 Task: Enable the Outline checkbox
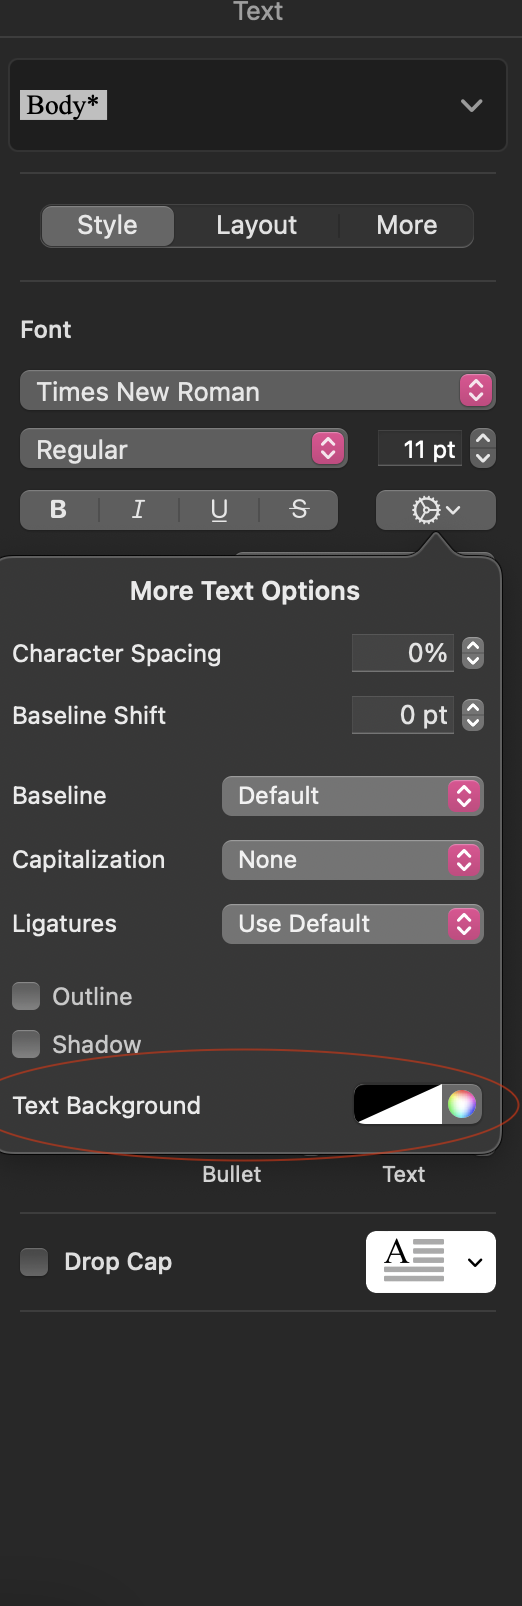[26, 996]
